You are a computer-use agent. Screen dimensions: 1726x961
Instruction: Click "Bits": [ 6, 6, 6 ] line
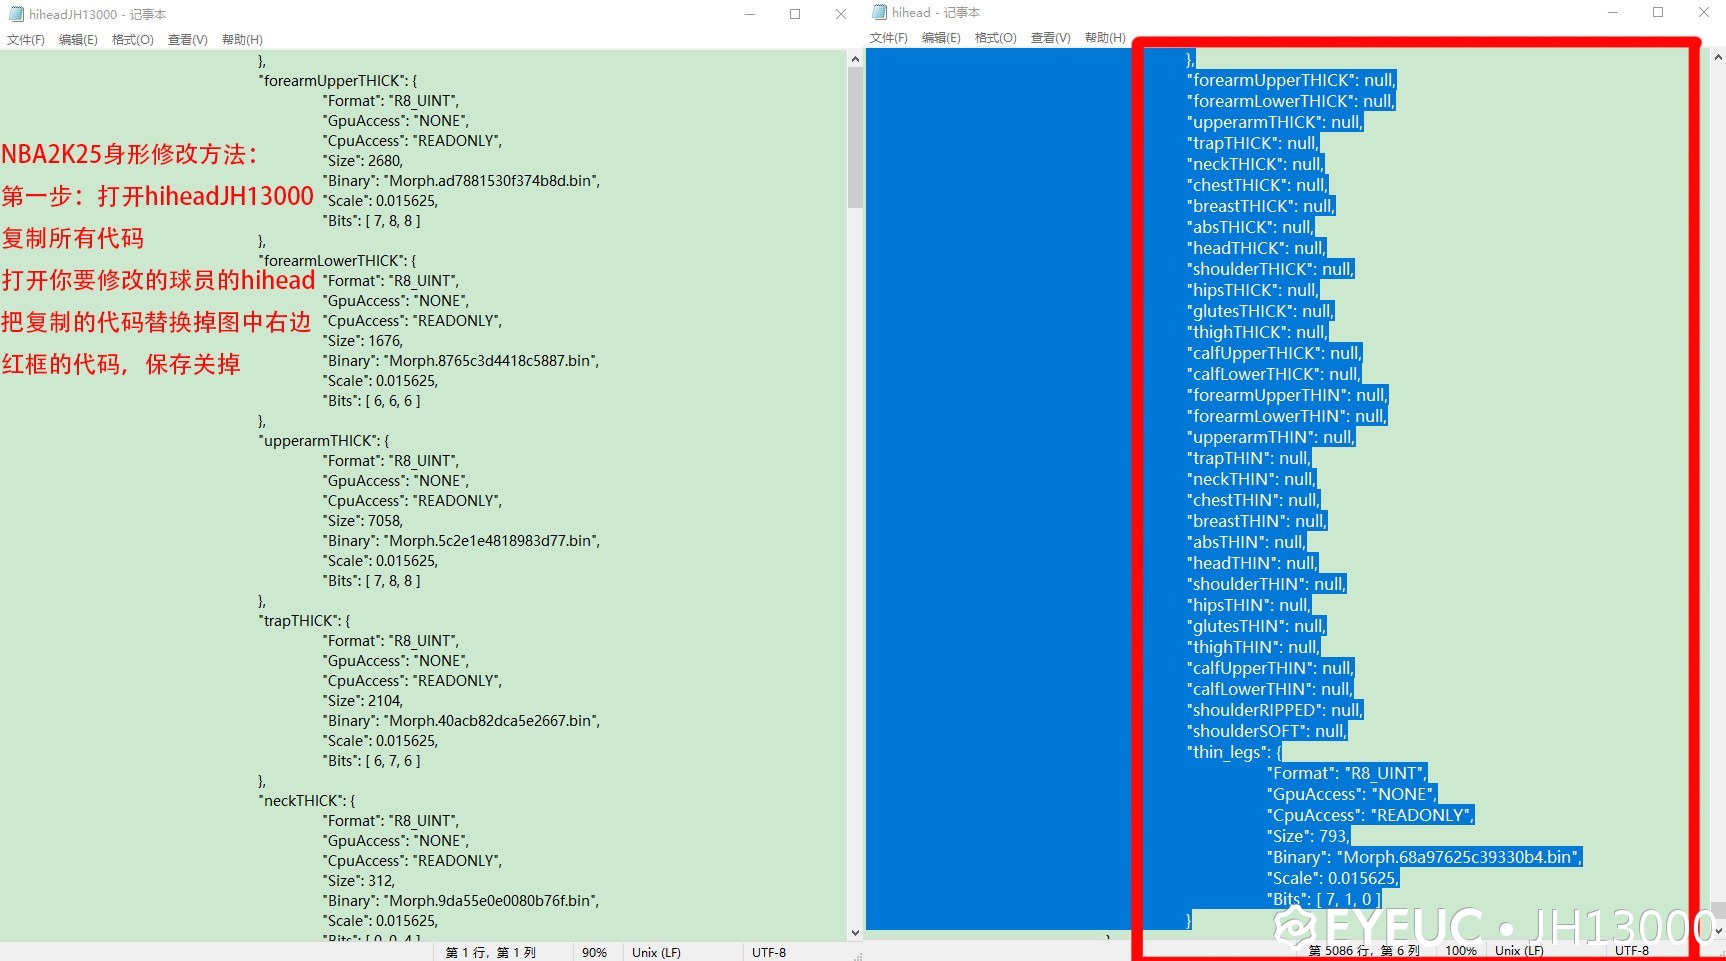372,401
